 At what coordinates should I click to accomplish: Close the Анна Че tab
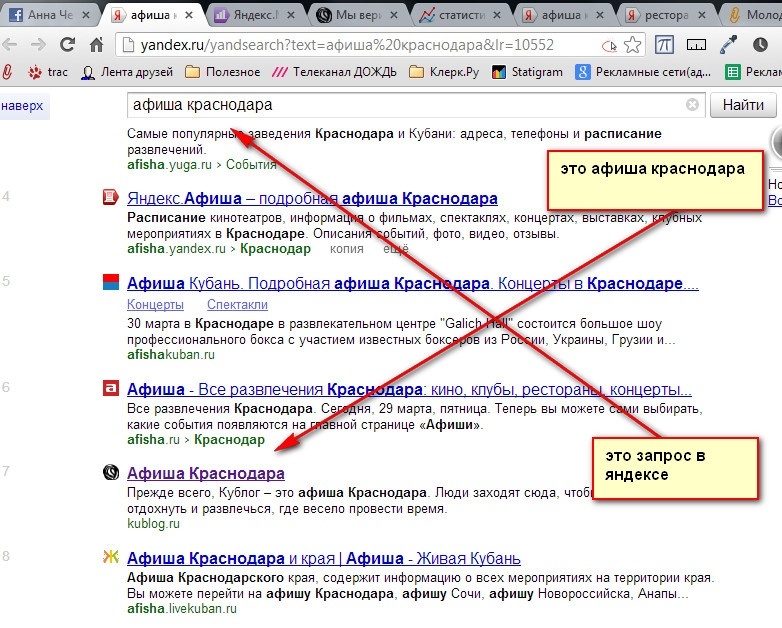86,15
